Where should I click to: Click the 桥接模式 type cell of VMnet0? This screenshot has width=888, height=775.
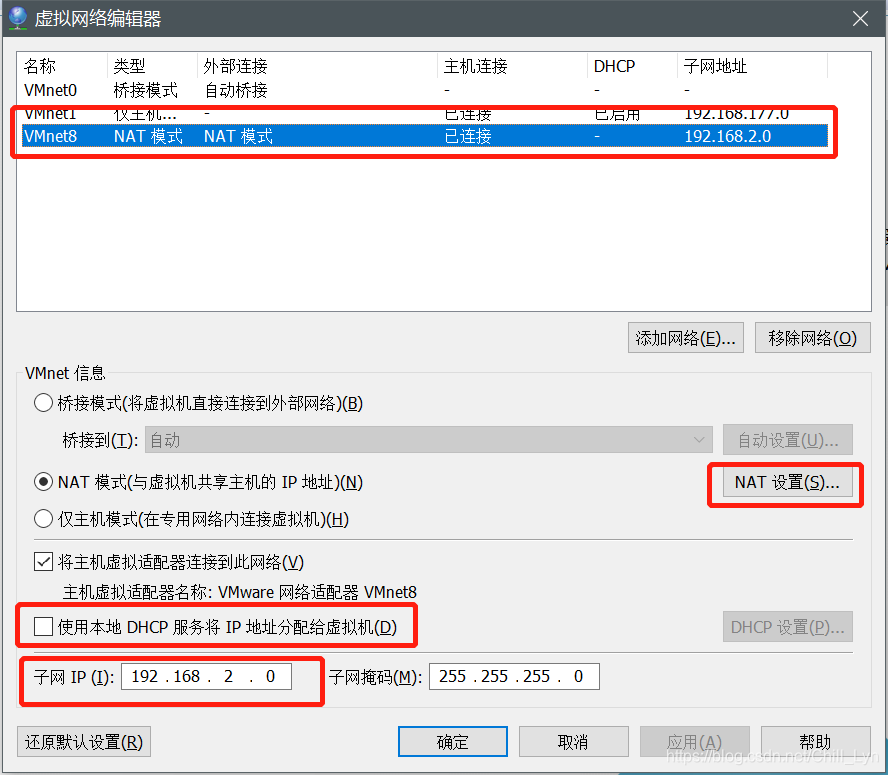[x=146, y=90]
